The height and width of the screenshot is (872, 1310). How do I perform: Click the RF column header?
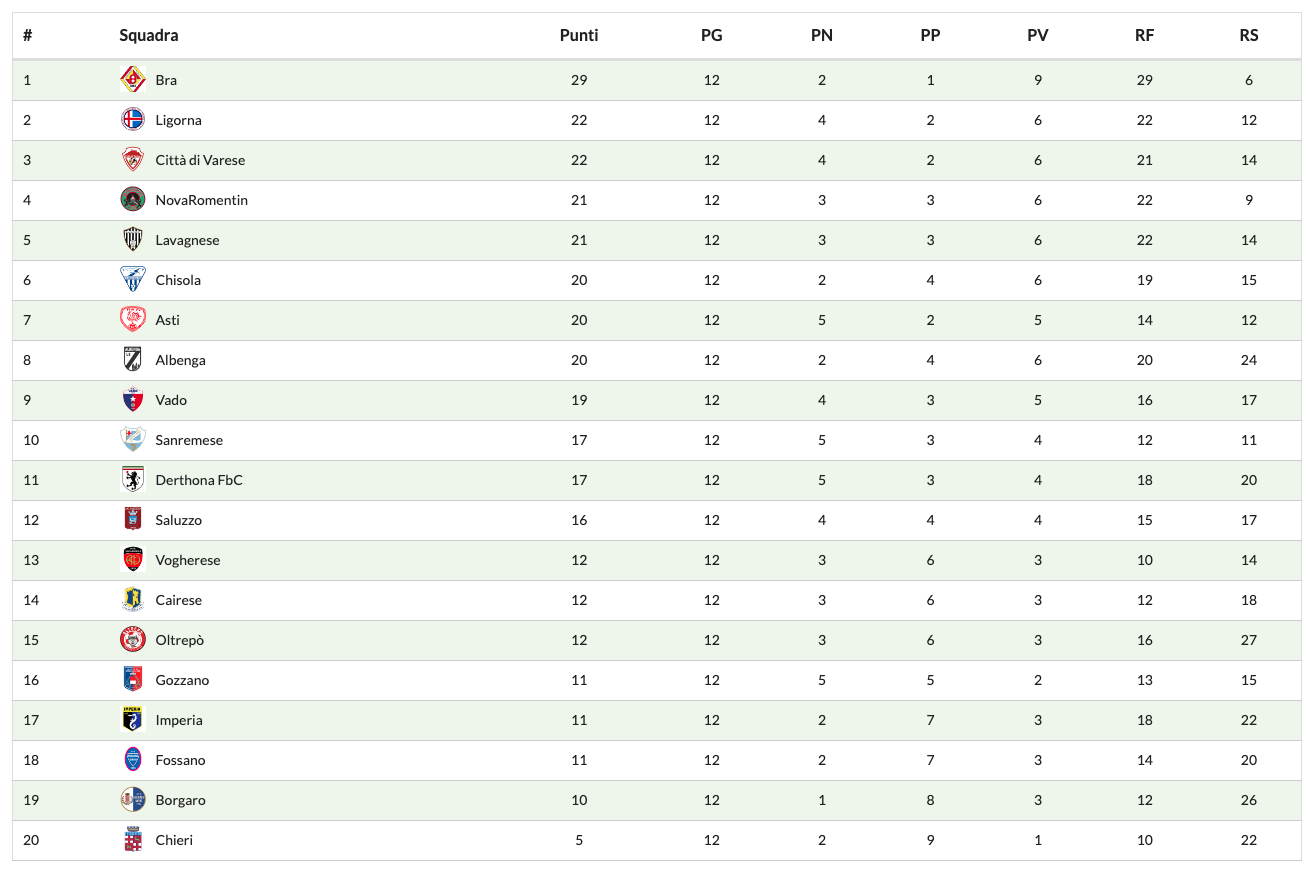1145,35
